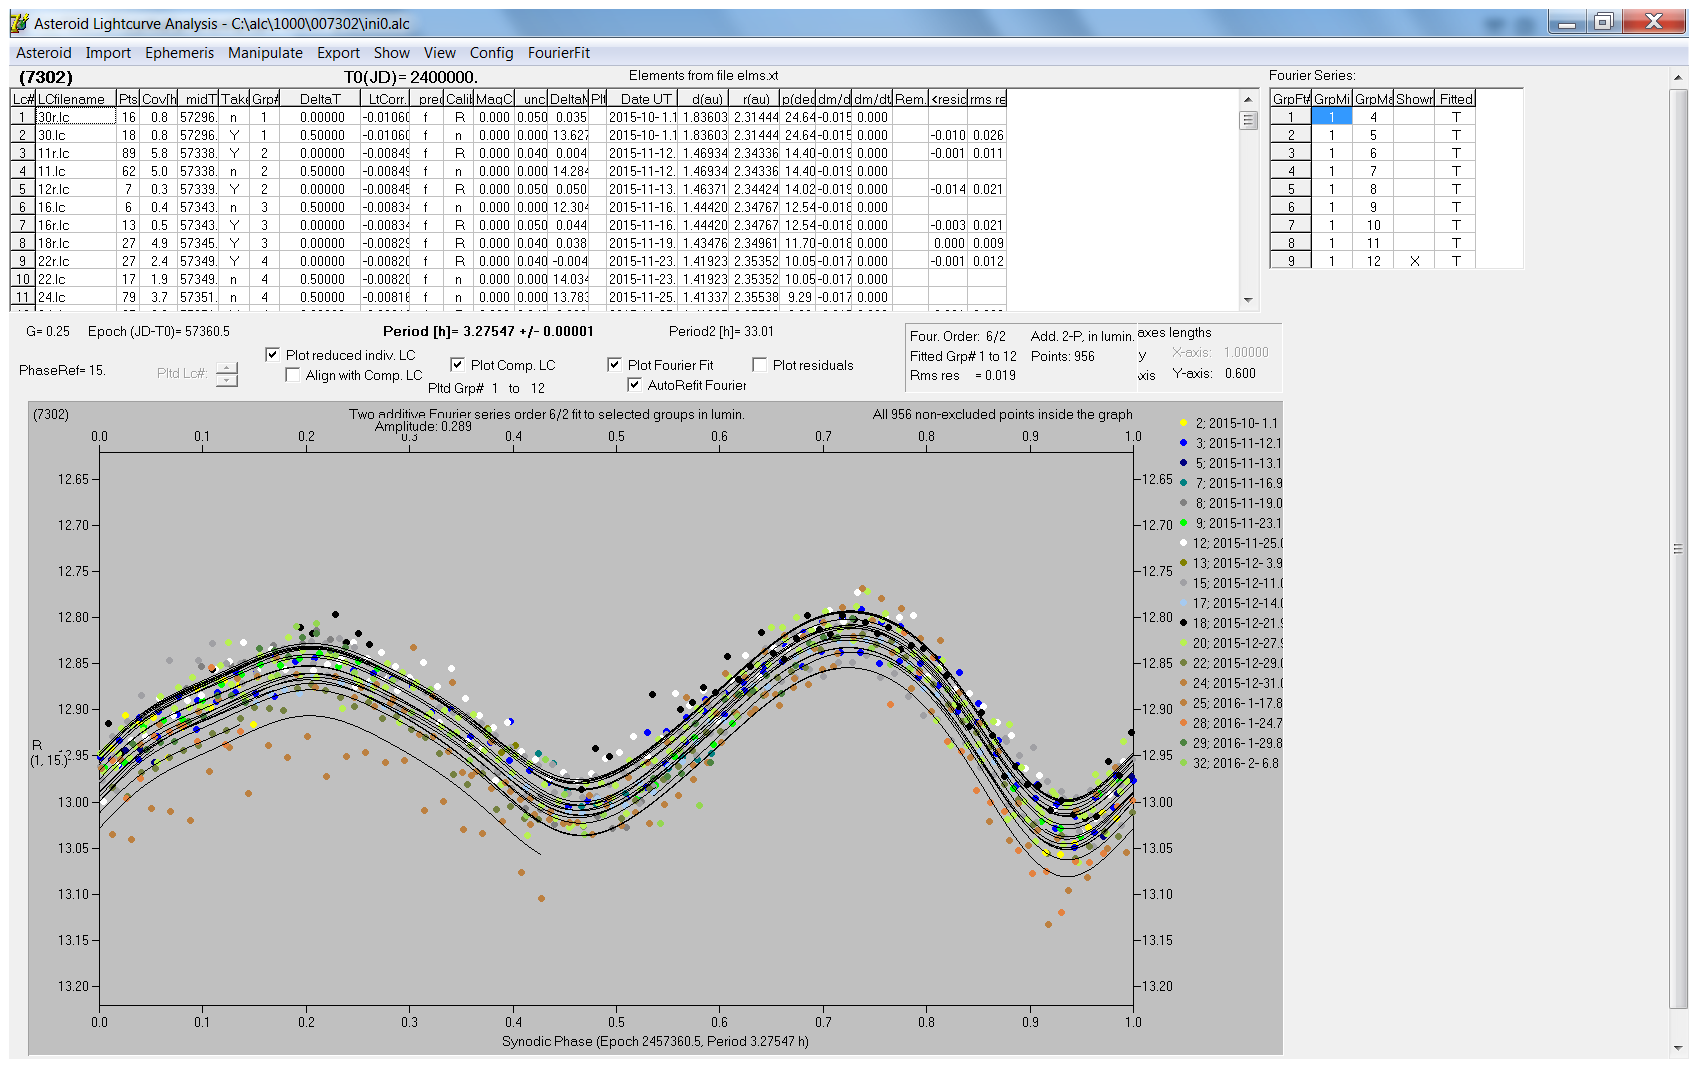The height and width of the screenshot is (1068, 1698).
Task: Toggle Plot Fourier Fit checkbox
Action: click(x=614, y=365)
